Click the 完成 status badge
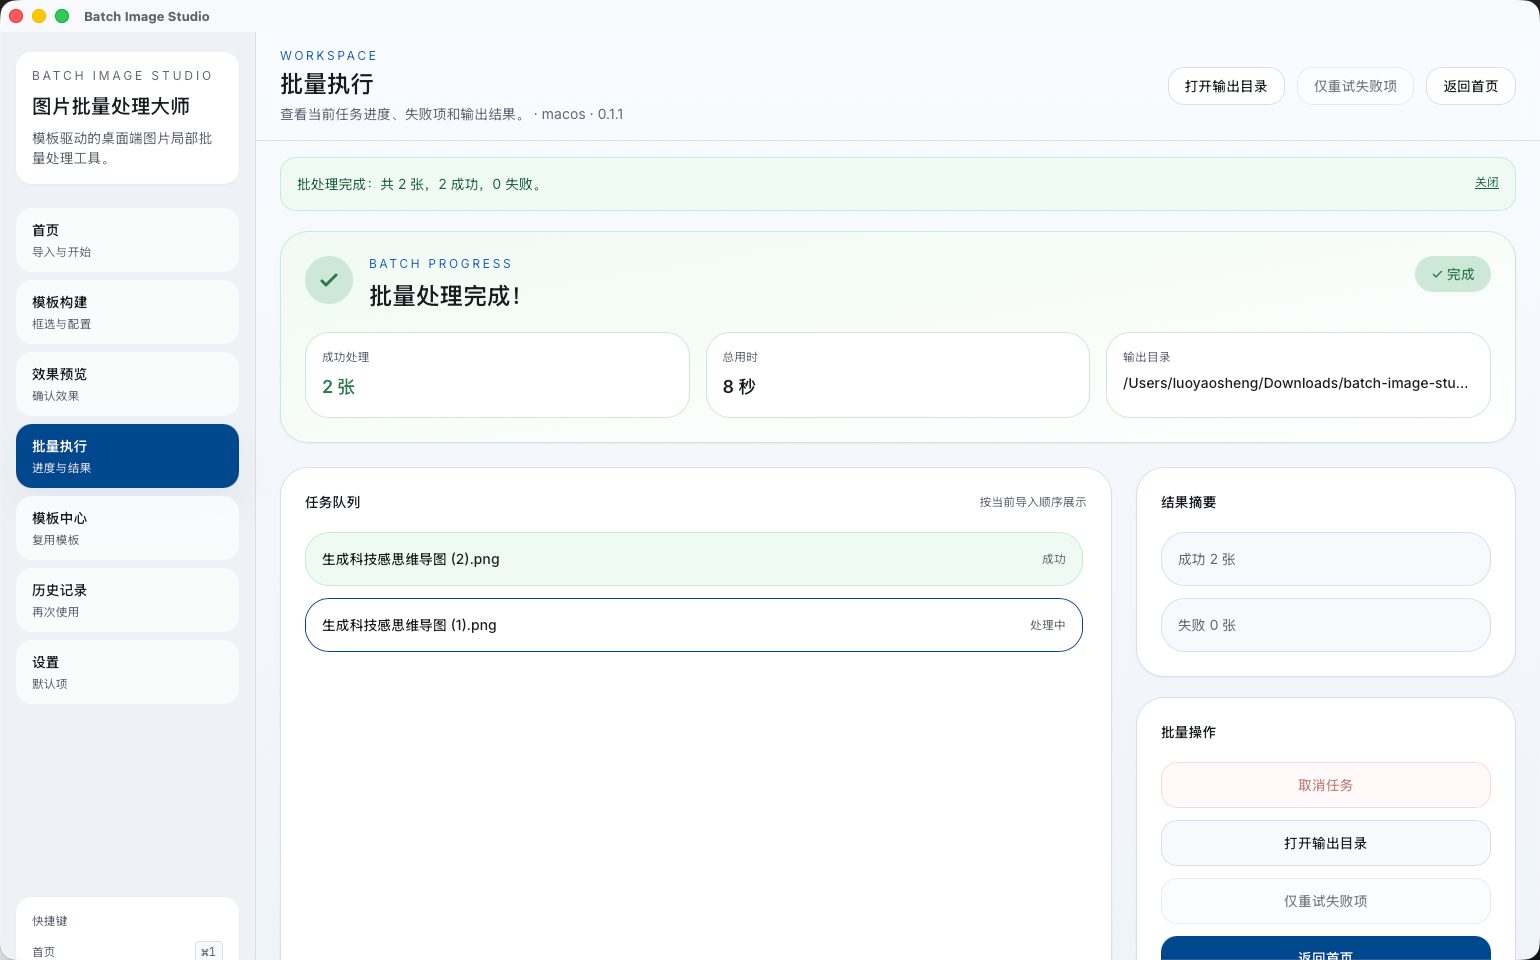1540x960 pixels. click(x=1452, y=273)
